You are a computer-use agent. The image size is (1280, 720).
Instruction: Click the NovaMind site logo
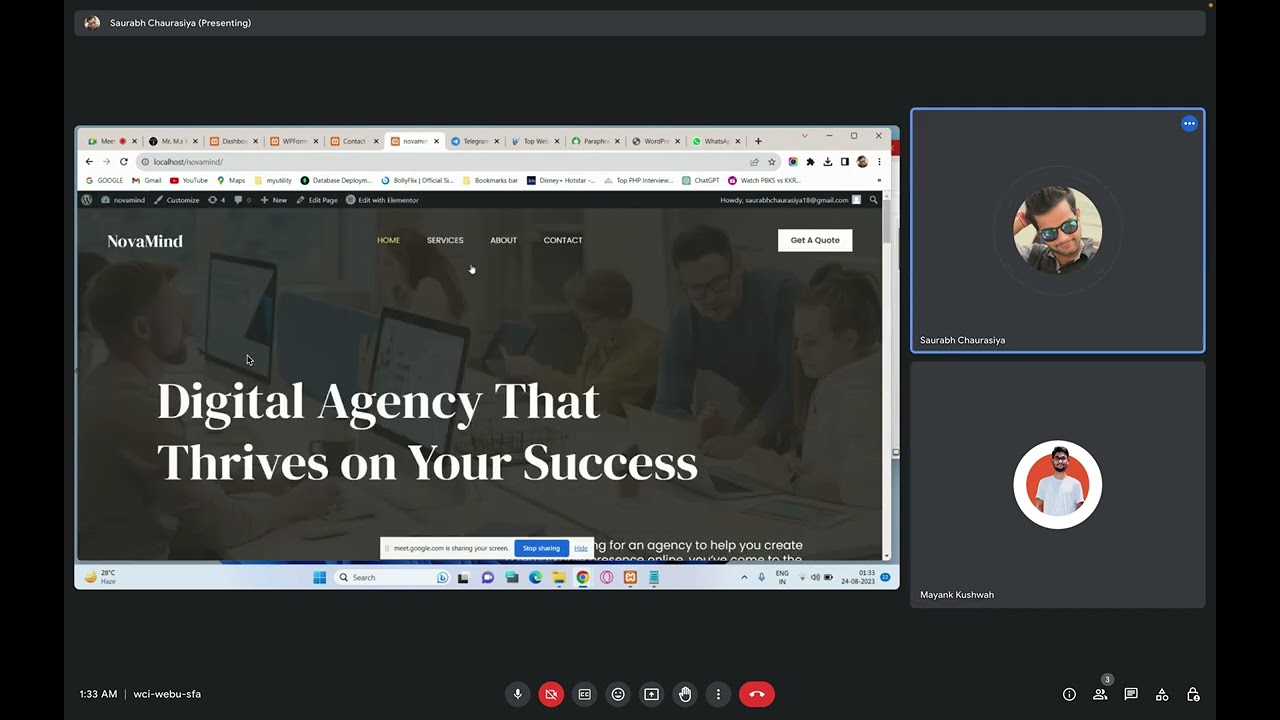[x=145, y=241]
